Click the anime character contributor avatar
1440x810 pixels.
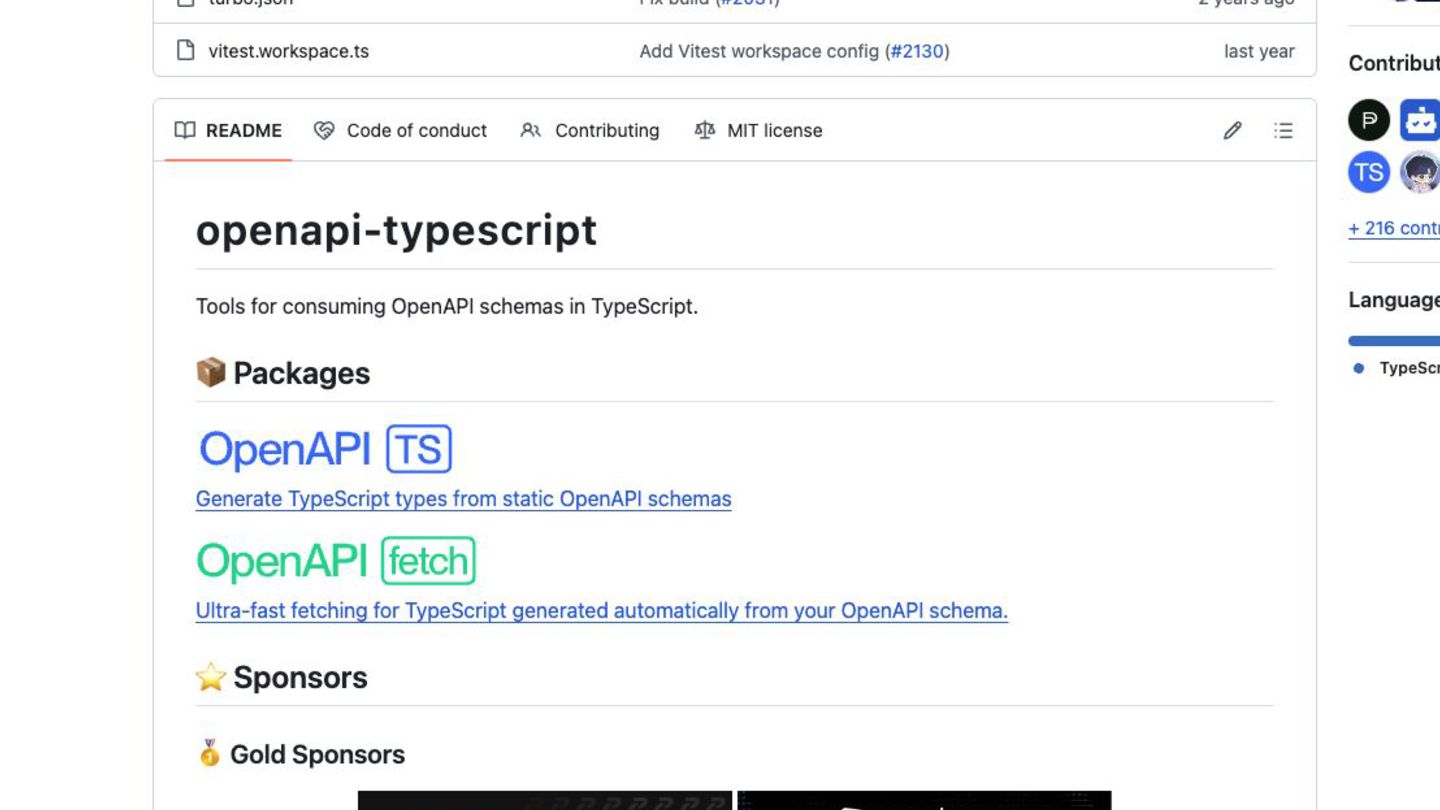point(1420,172)
